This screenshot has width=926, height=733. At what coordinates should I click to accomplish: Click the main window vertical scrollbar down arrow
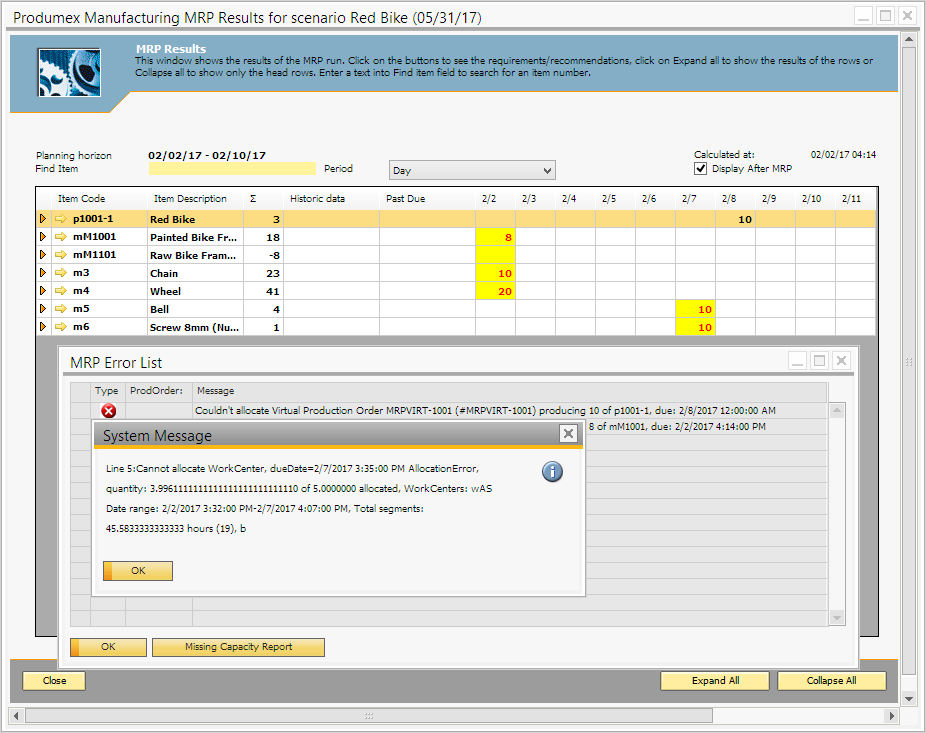click(x=909, y=699)
